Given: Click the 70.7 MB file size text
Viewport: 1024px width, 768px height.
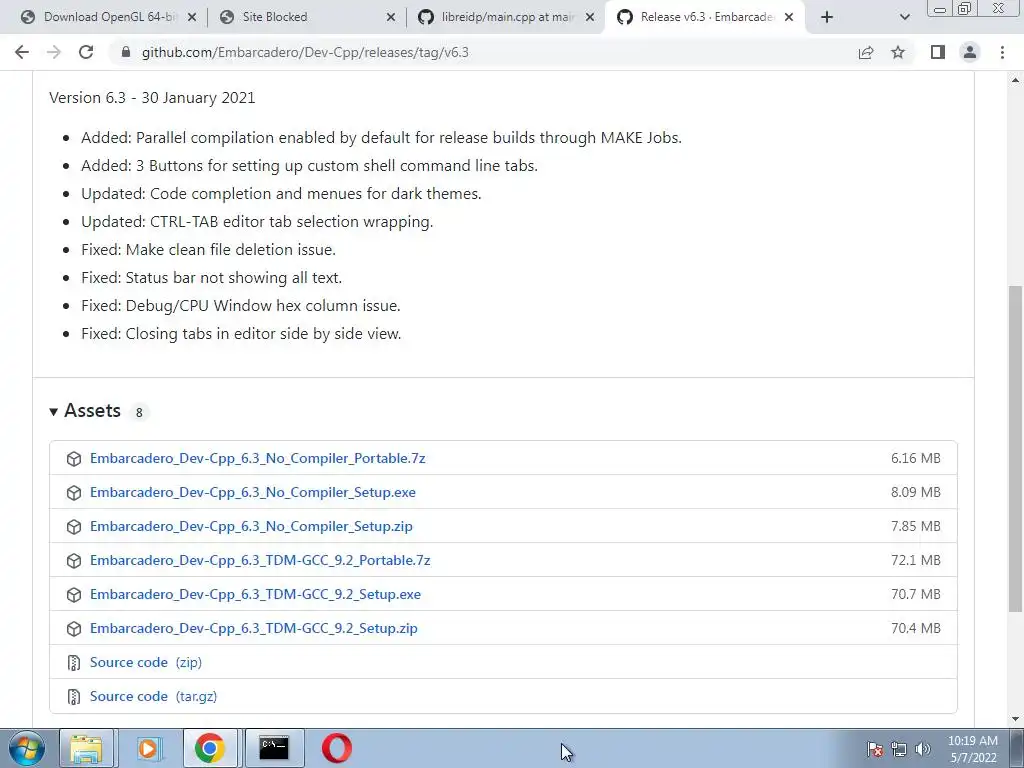Looking at the screenshot, I should coord(916,594).
